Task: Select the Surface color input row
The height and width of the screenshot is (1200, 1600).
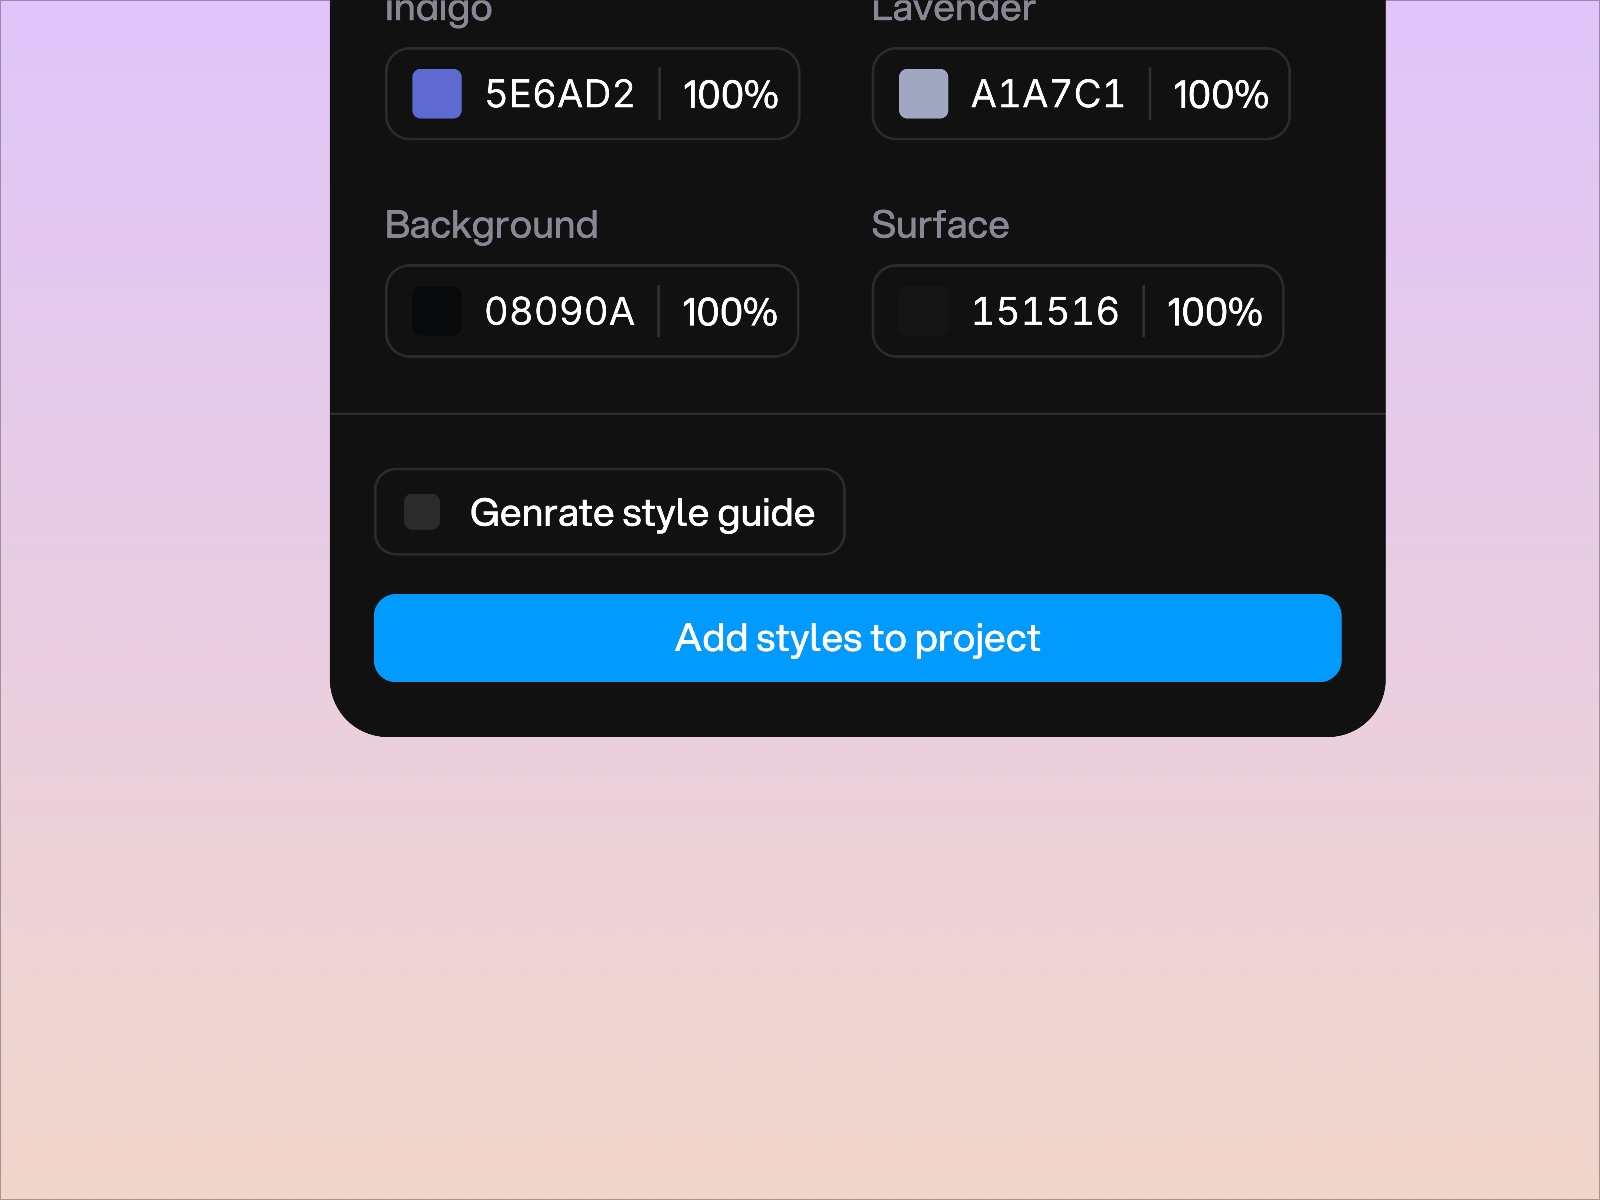Action: pos(1077,311)
